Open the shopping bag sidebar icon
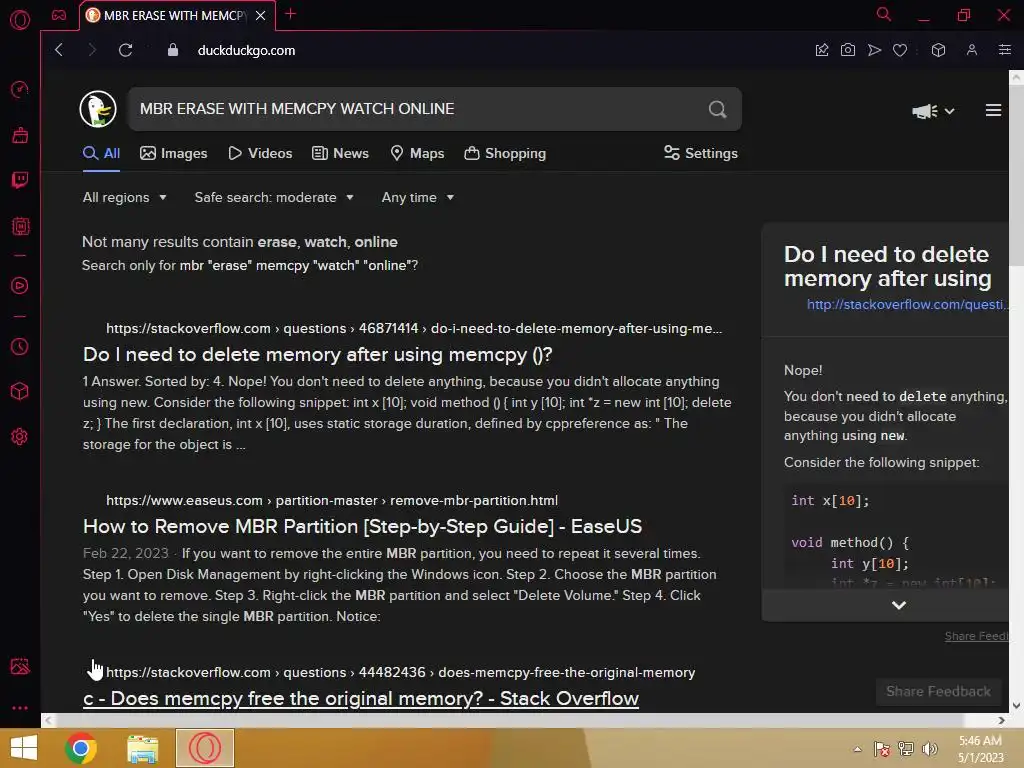Viewport: 1024px width, 768px height. tap(20, 135)
